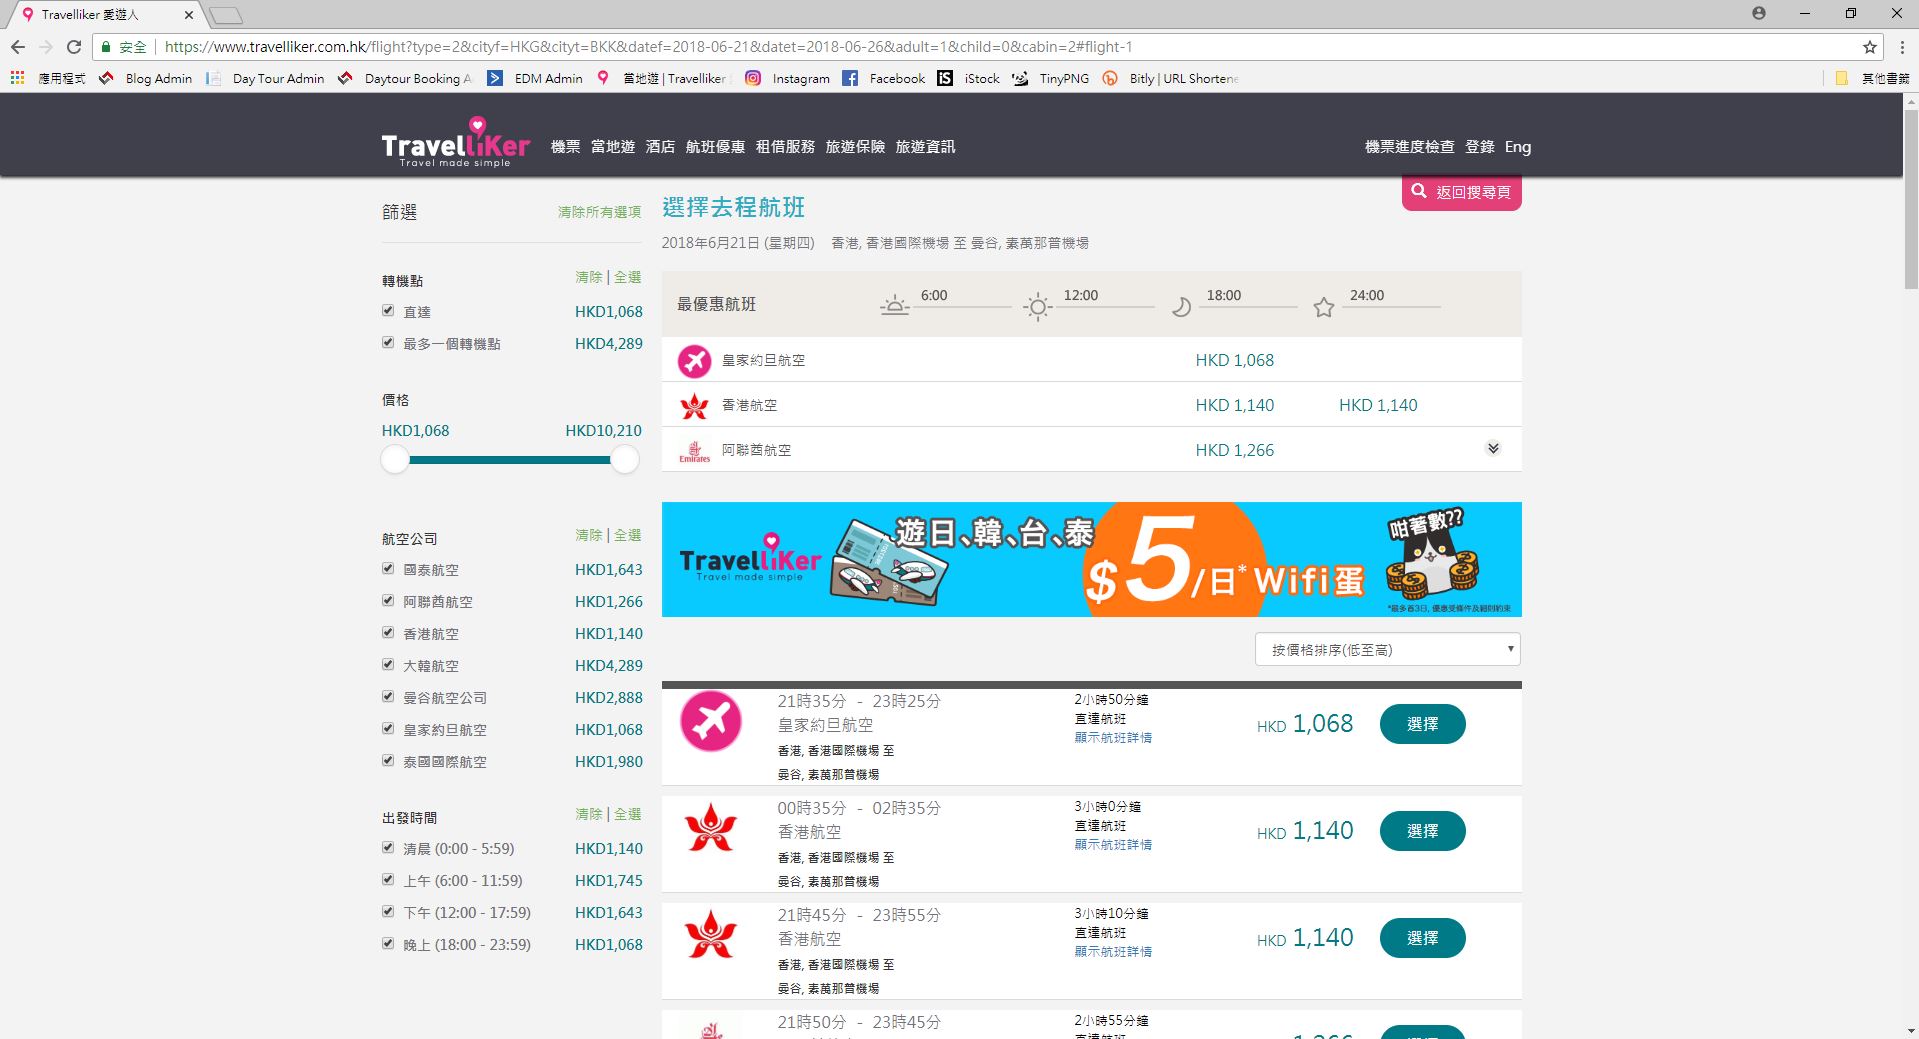The width and height of the screenshot is (1919, 1039).
Task: Bookmark this page with the star icon
Action: (x=1869, y=47)
